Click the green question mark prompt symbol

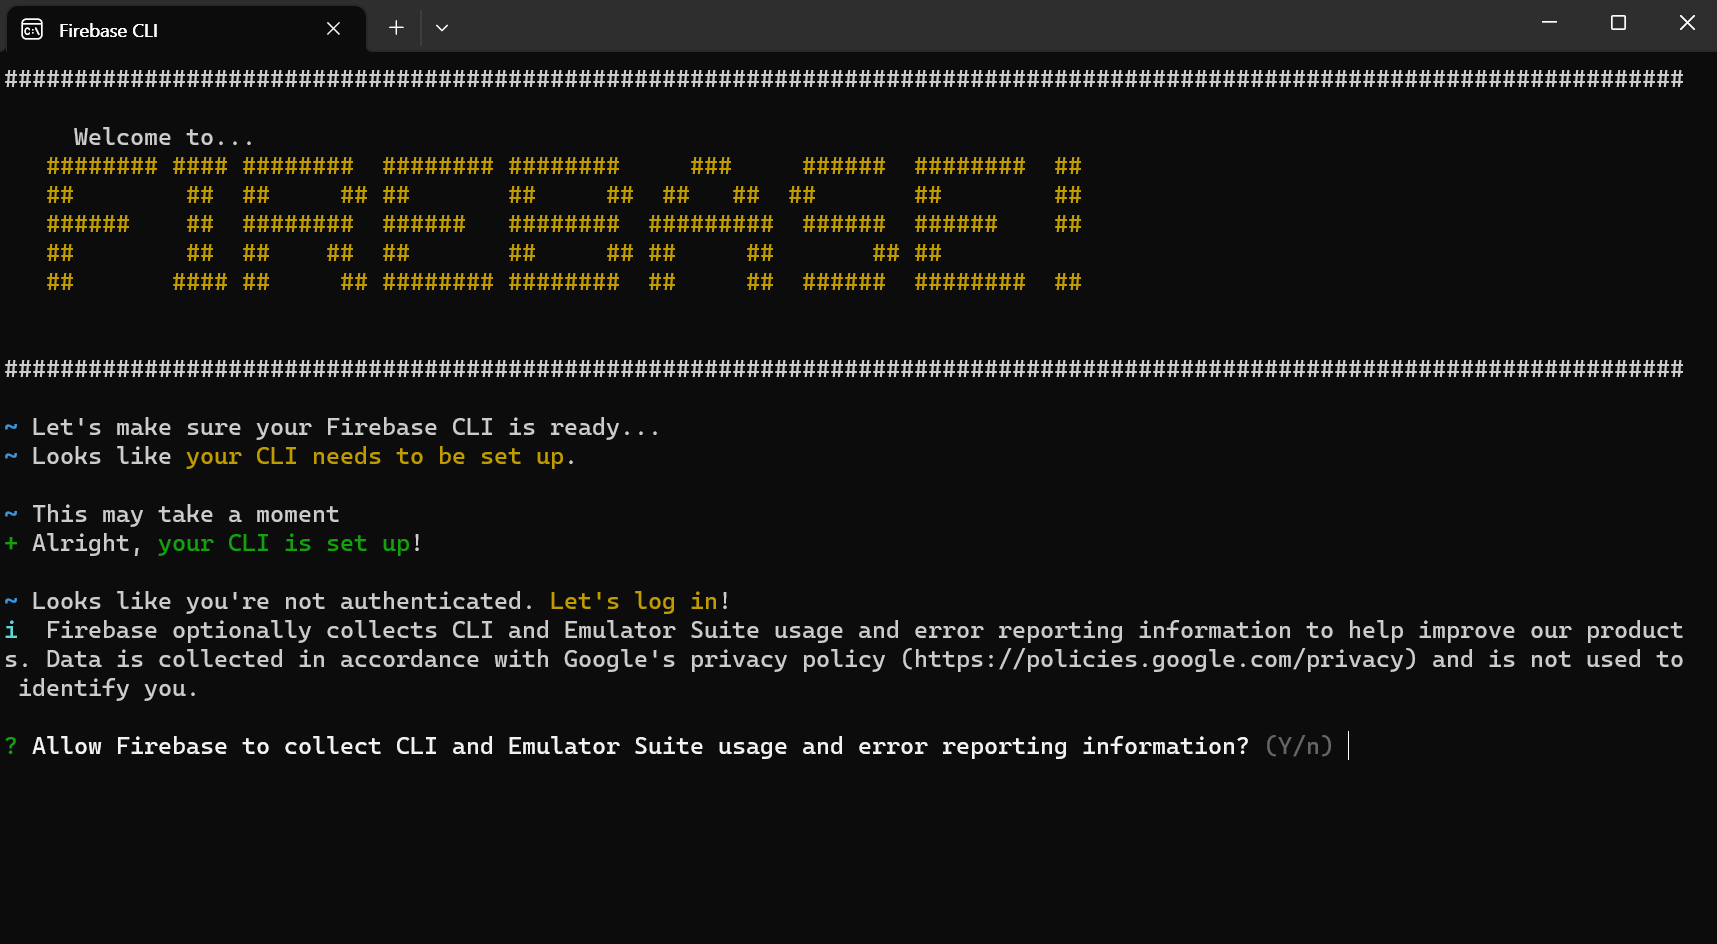[11, 747]
